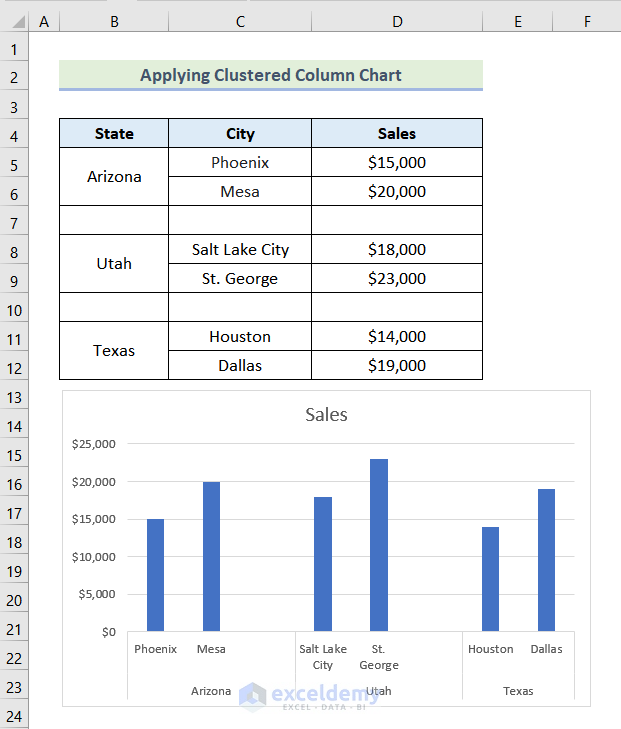Select column B header
Viewport: 621px width, 729px height.
114,21
